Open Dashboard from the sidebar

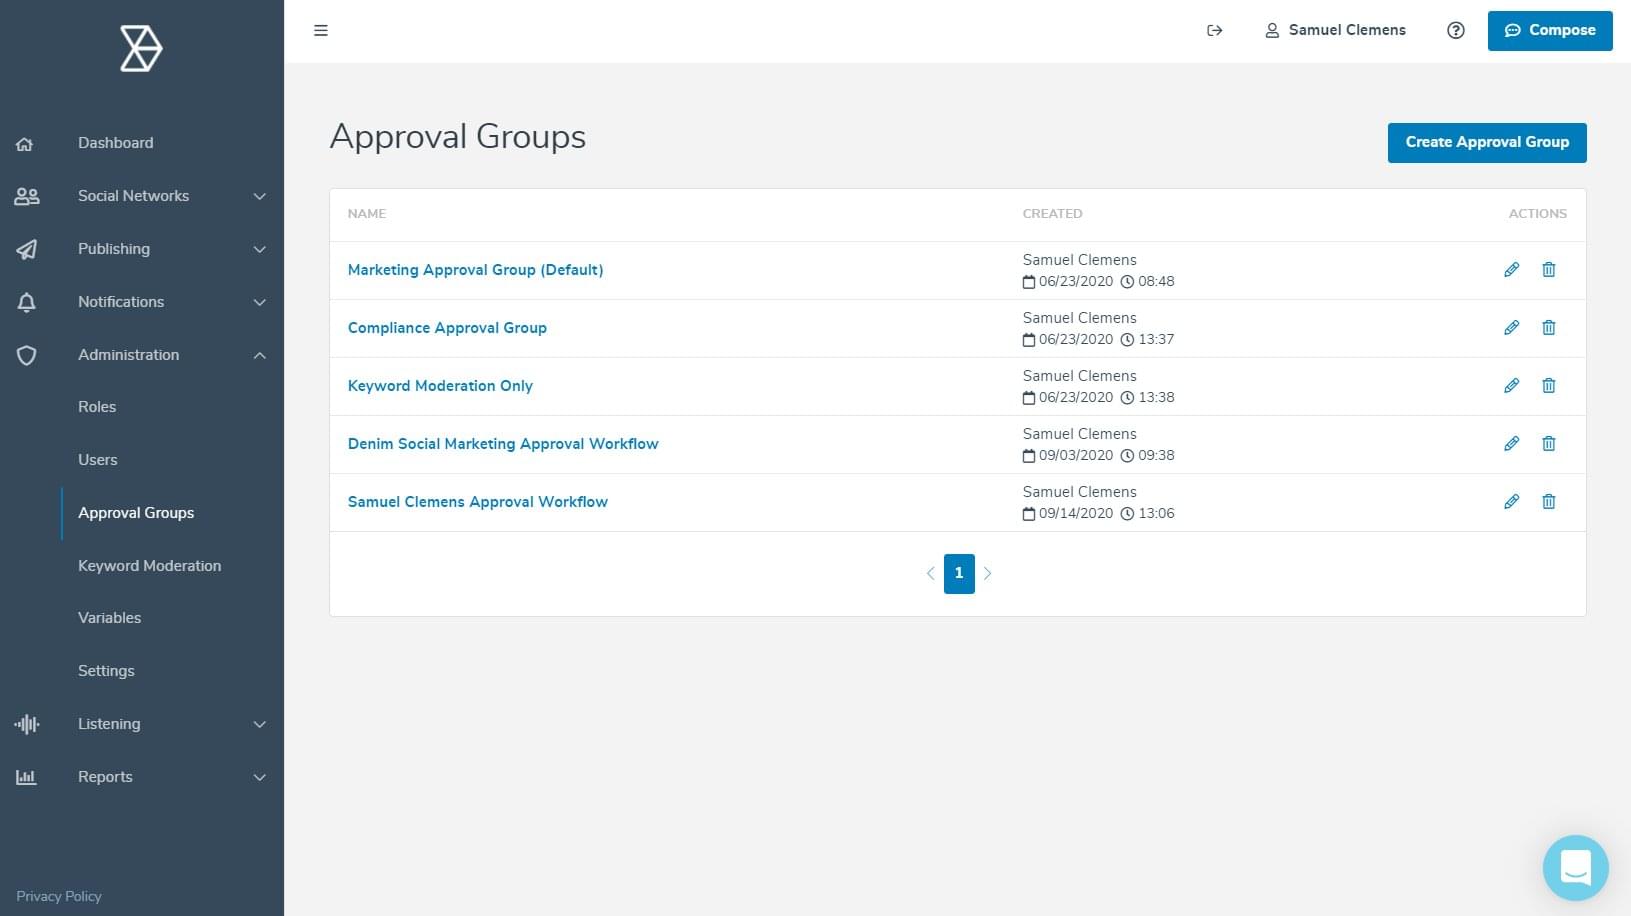[116, 143]
